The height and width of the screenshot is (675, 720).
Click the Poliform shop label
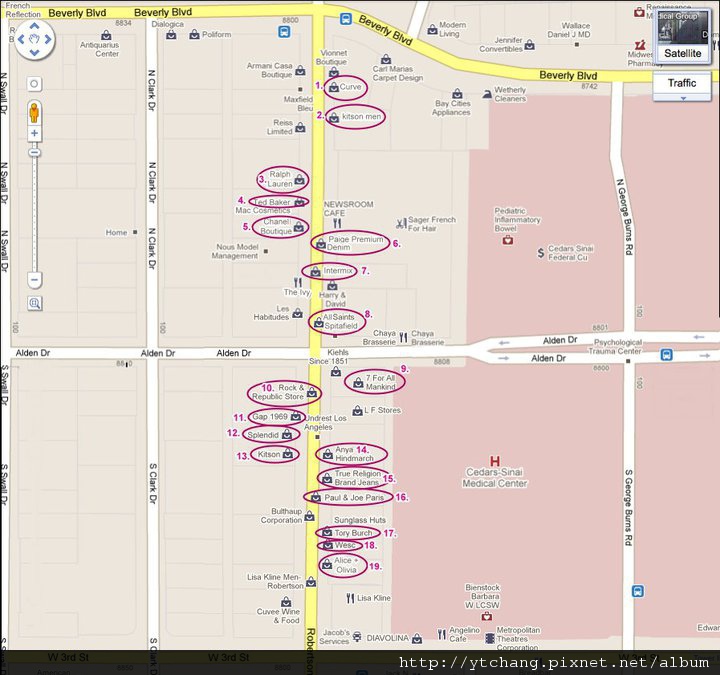coord(217,34)
